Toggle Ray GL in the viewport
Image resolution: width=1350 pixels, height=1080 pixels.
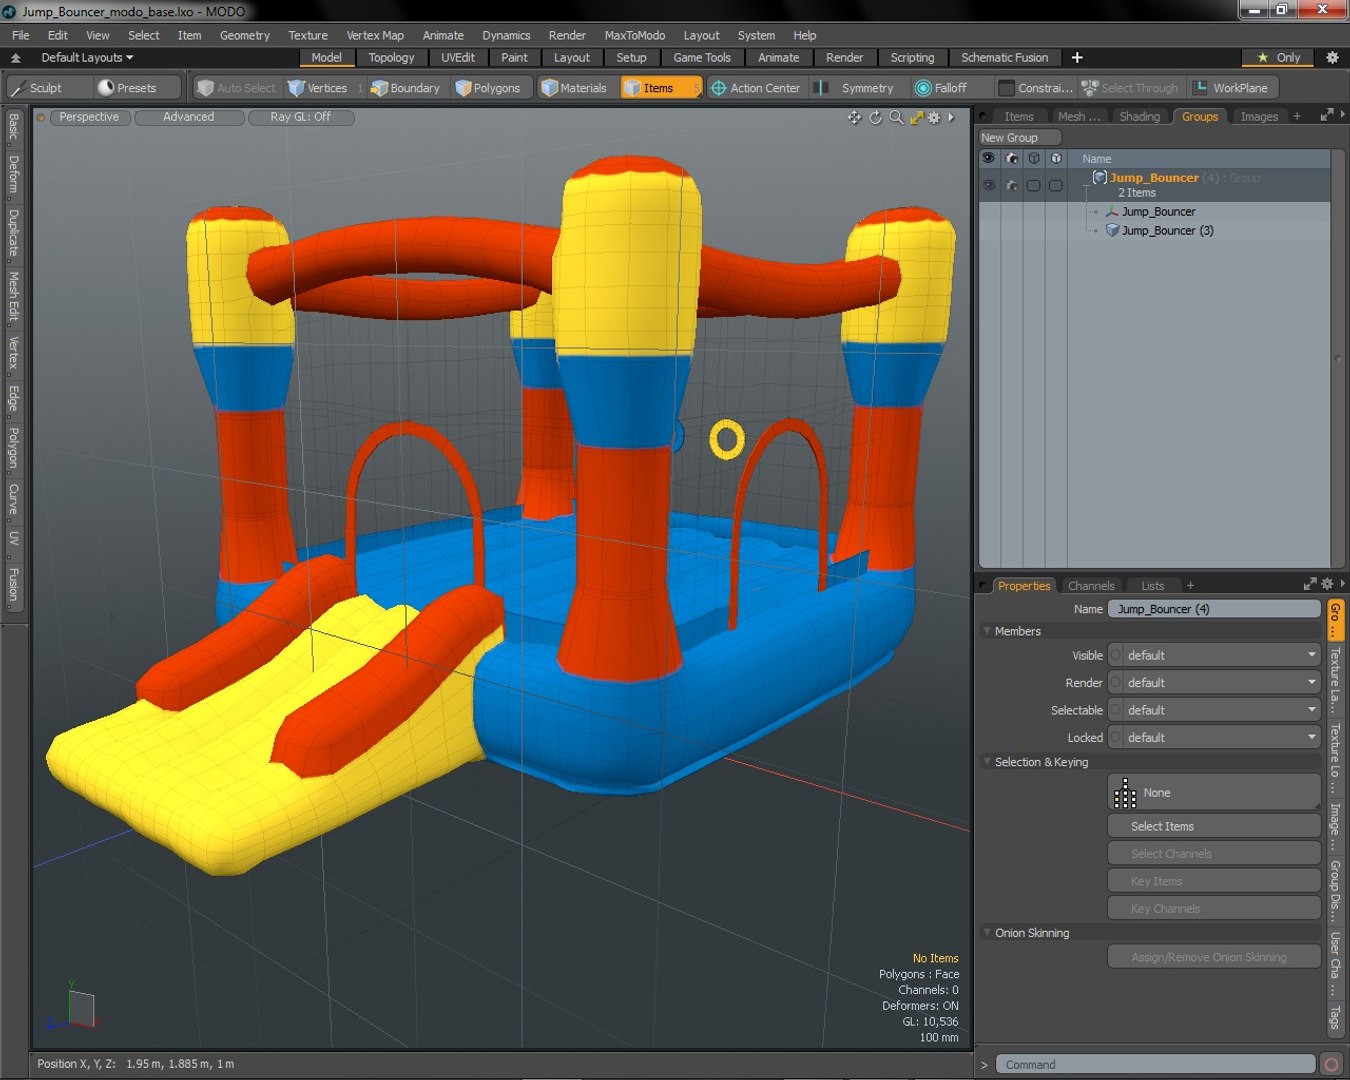tap(300, 117)
